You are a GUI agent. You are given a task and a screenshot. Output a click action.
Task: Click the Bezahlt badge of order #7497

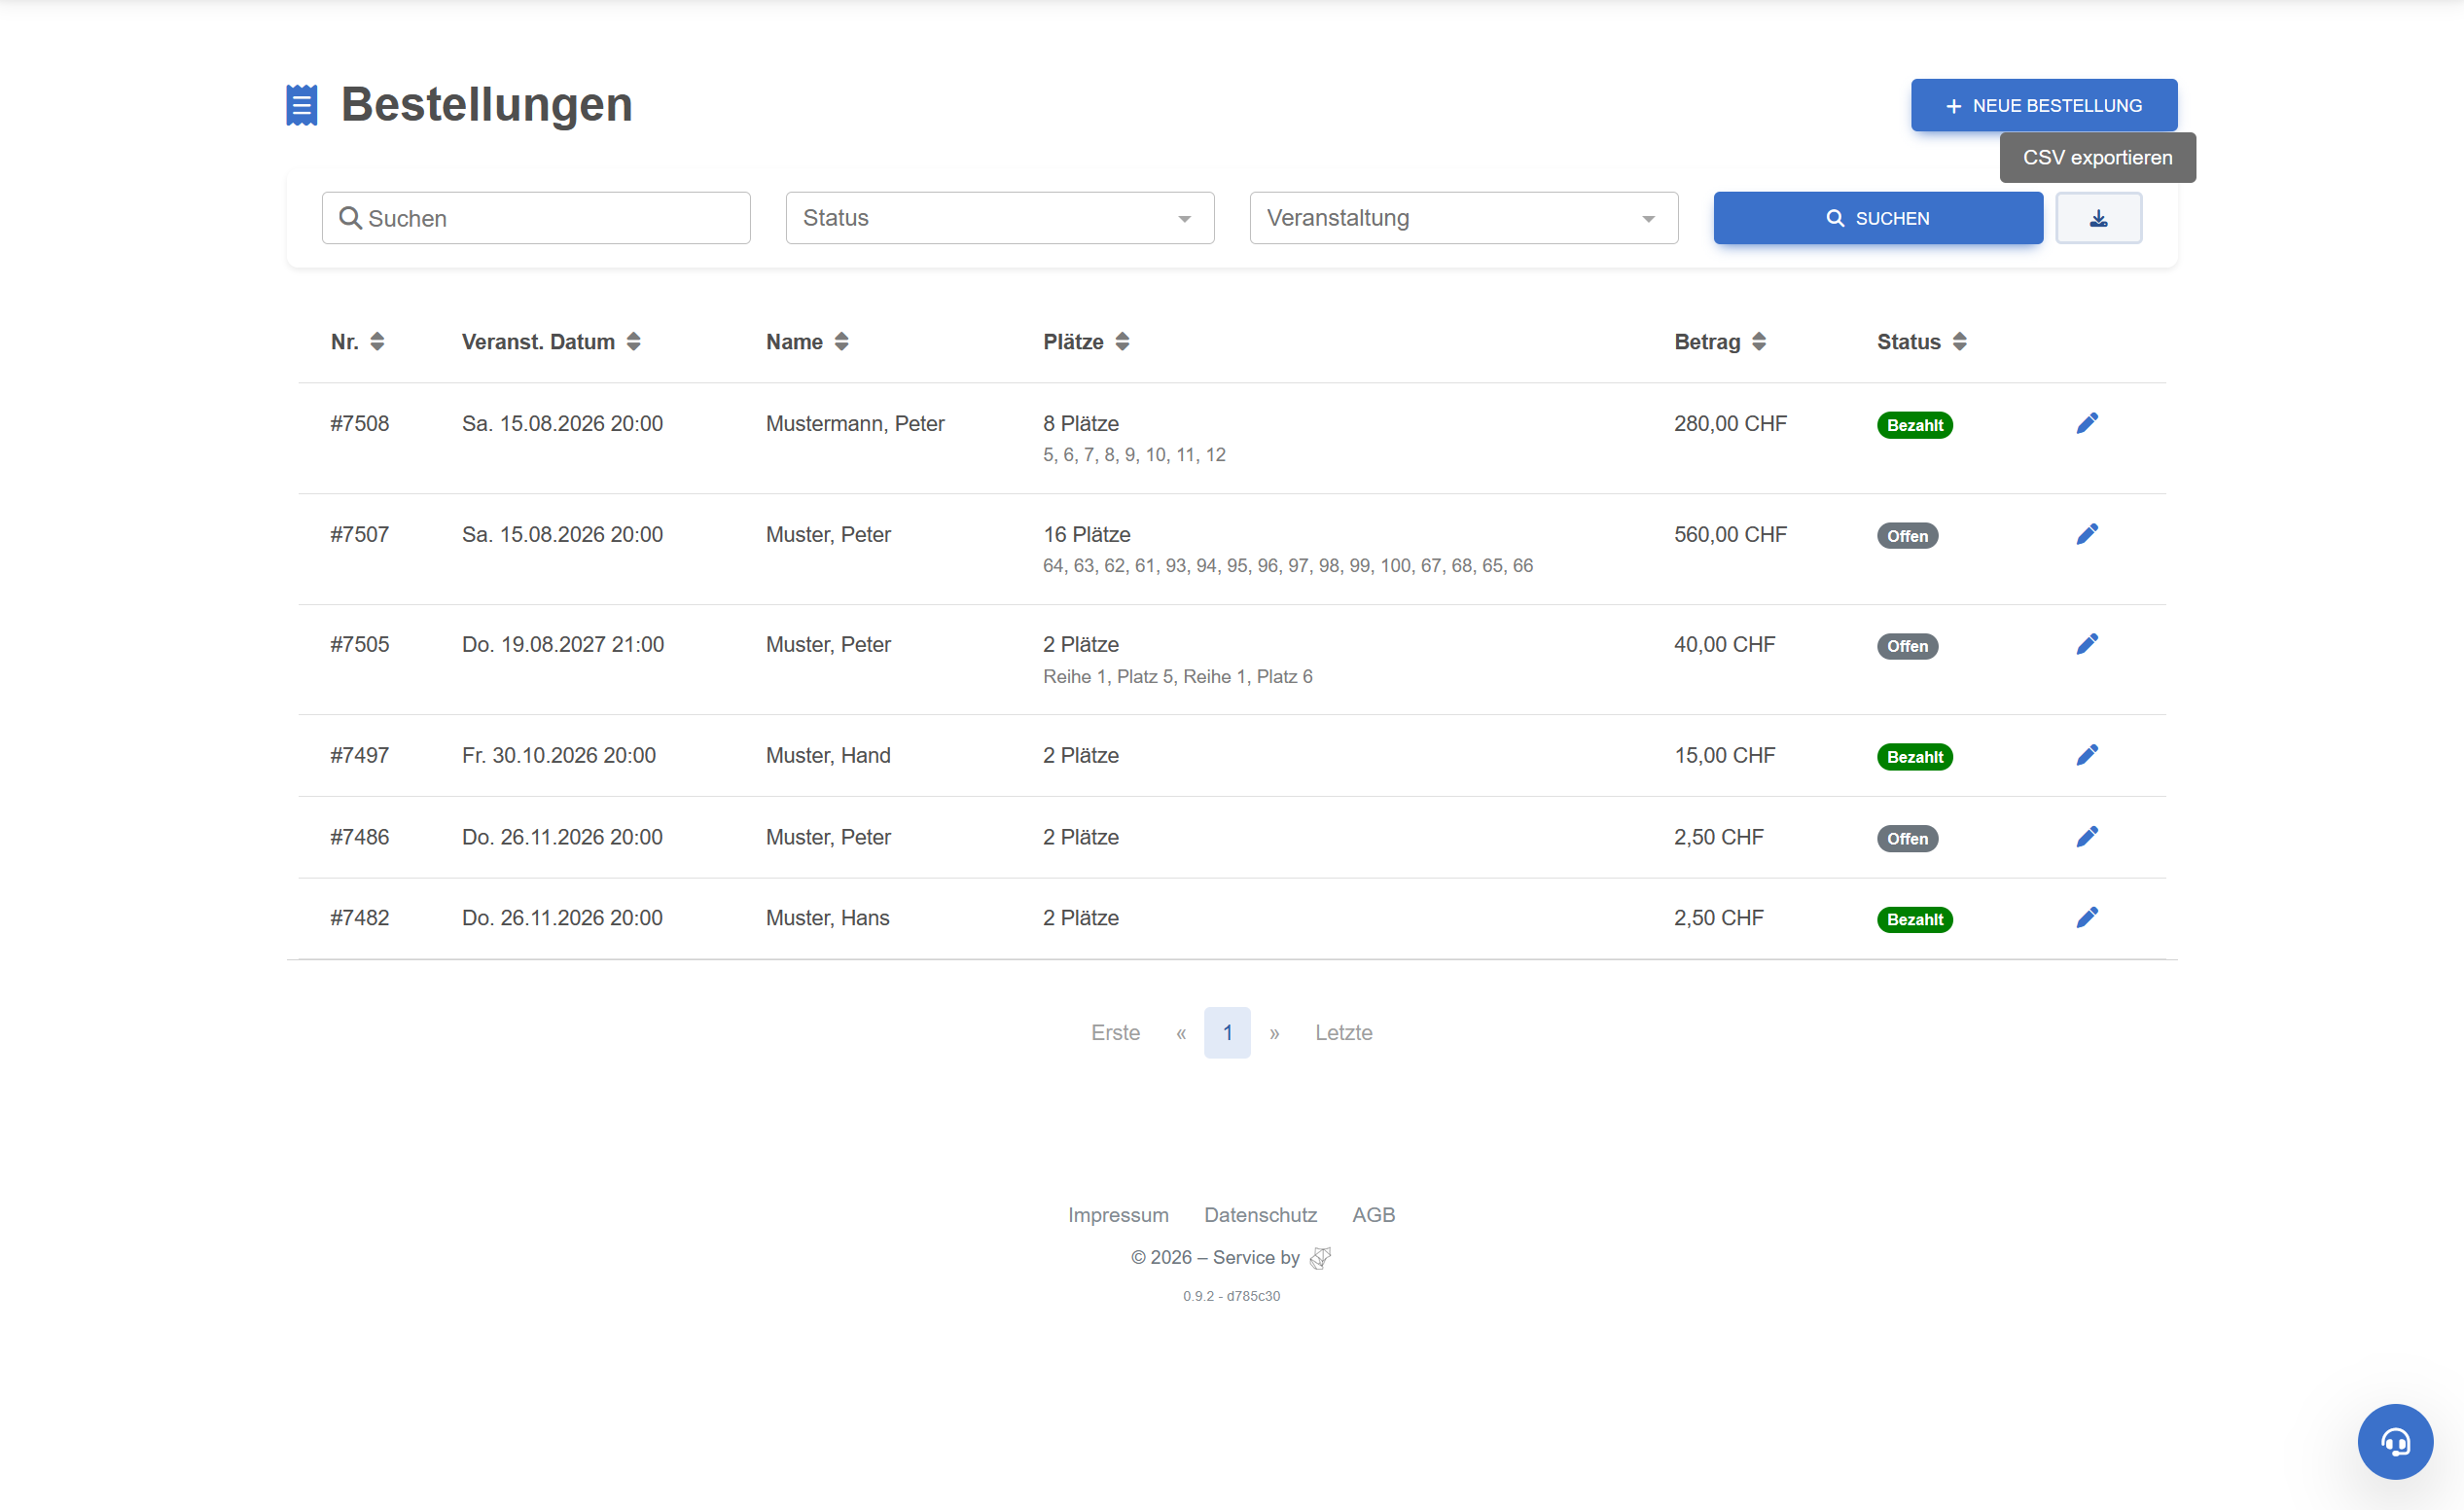coord(1914,757)
